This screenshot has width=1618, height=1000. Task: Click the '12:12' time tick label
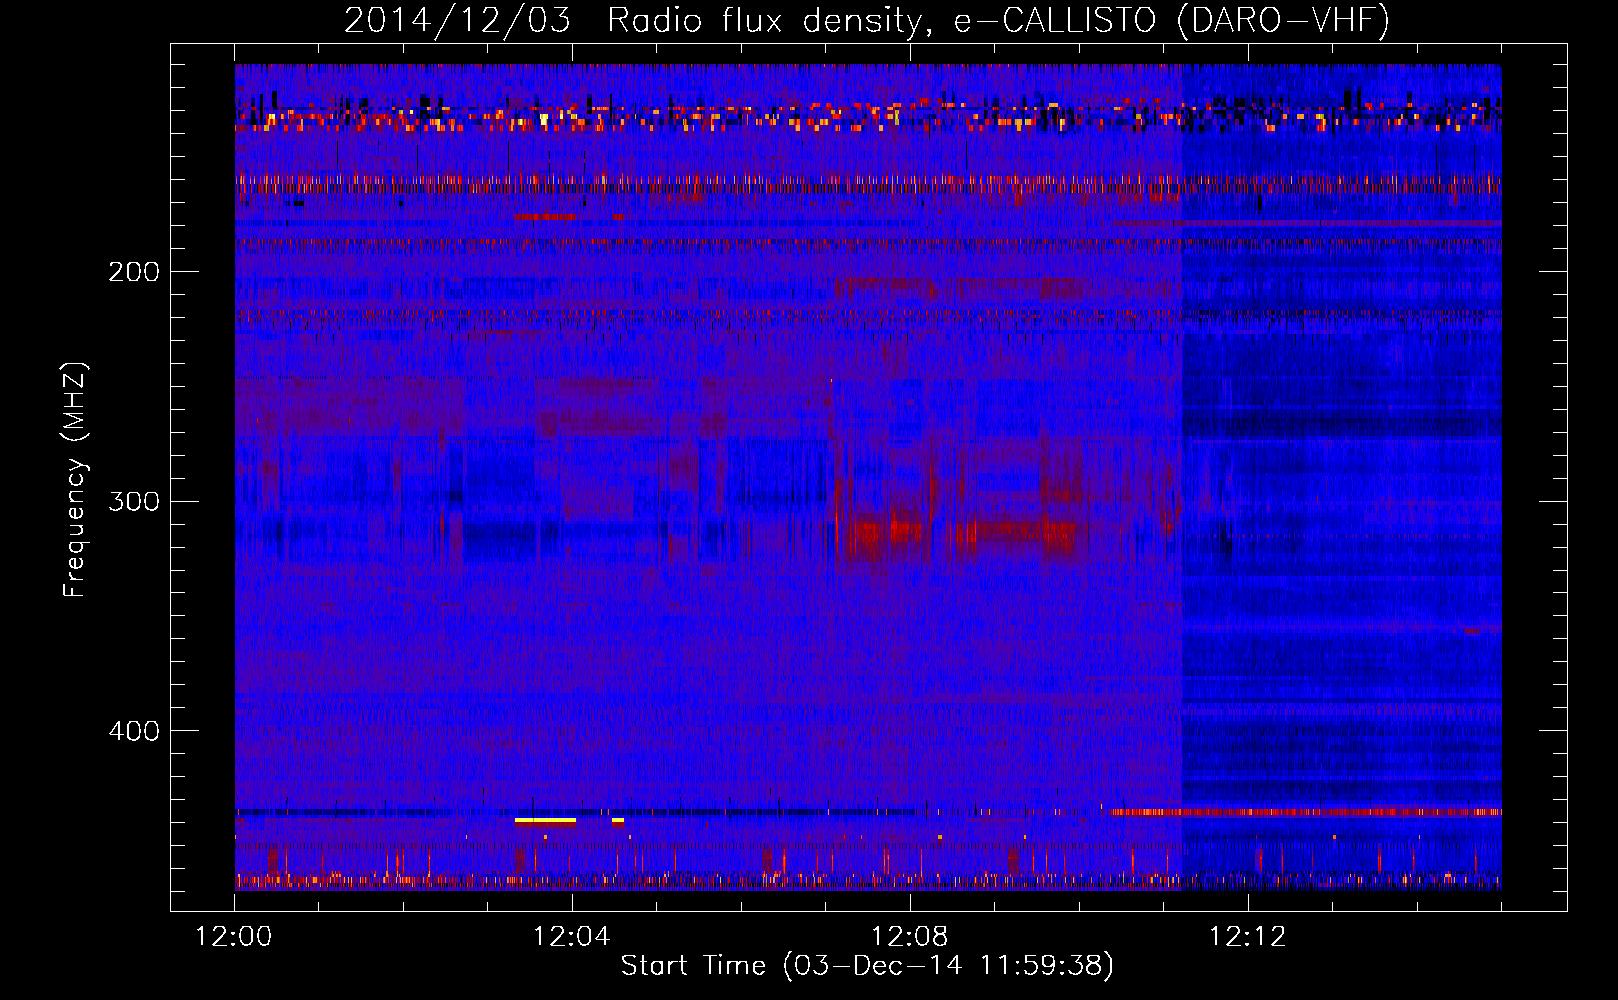pyautogui.click(x=1248, y=937)
